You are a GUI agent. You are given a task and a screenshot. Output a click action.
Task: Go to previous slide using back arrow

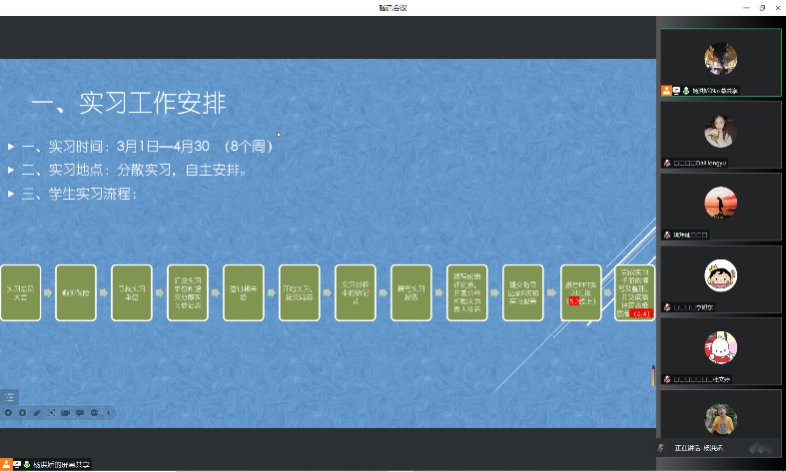coord(8,412)
